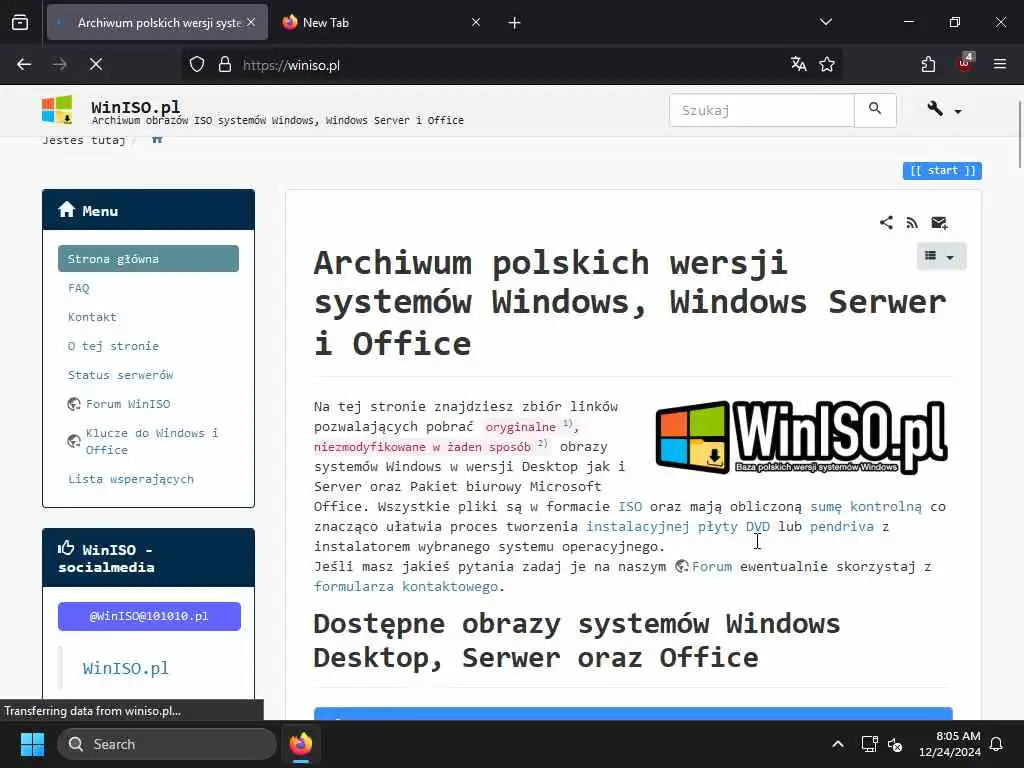This screenshot has width=1024, height=768.
Task: Close the New Tab tab
Action: [x=476, y=22]
